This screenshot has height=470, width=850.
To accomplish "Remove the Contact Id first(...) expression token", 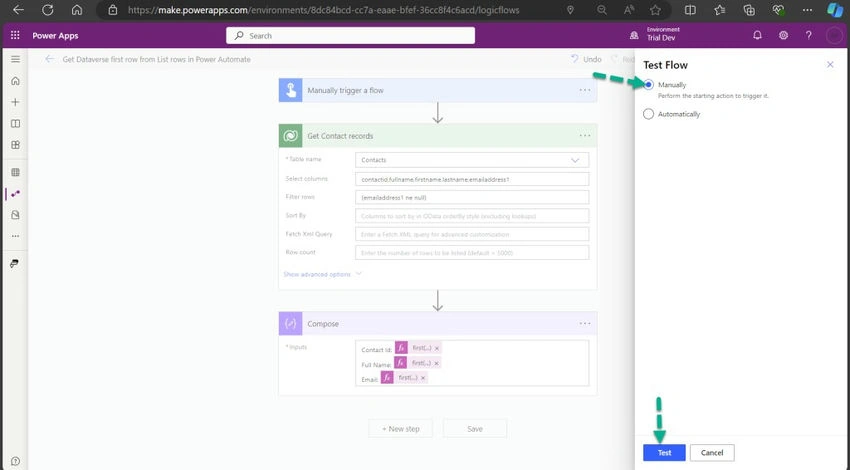I will [437, 348].
